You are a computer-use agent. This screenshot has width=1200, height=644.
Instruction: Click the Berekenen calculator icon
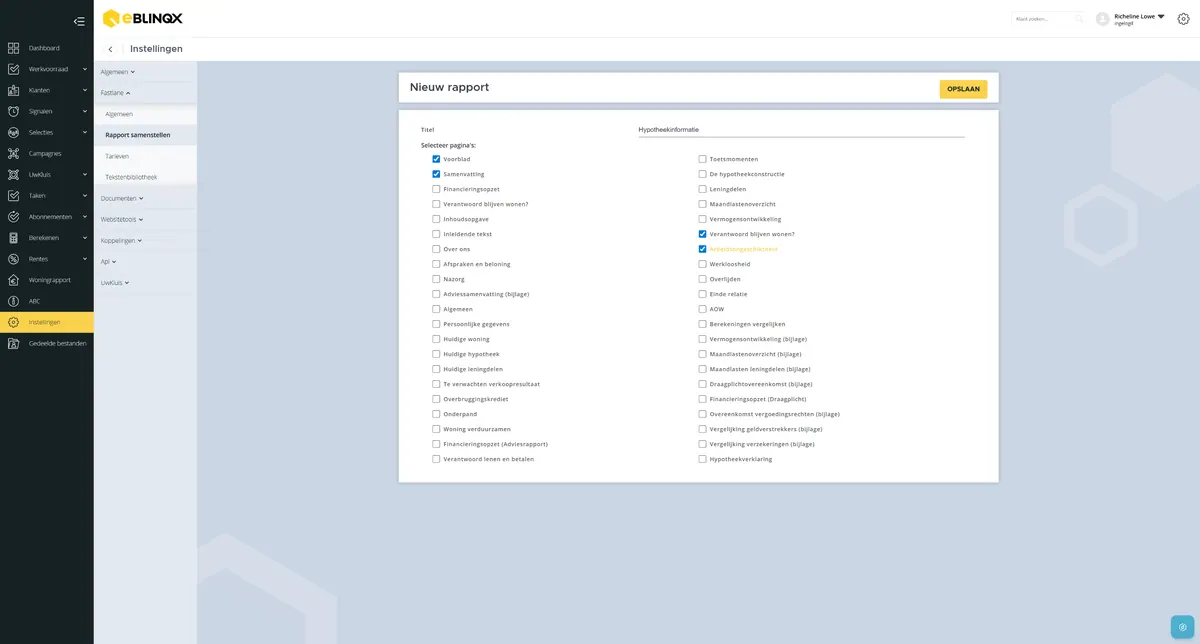13,238
